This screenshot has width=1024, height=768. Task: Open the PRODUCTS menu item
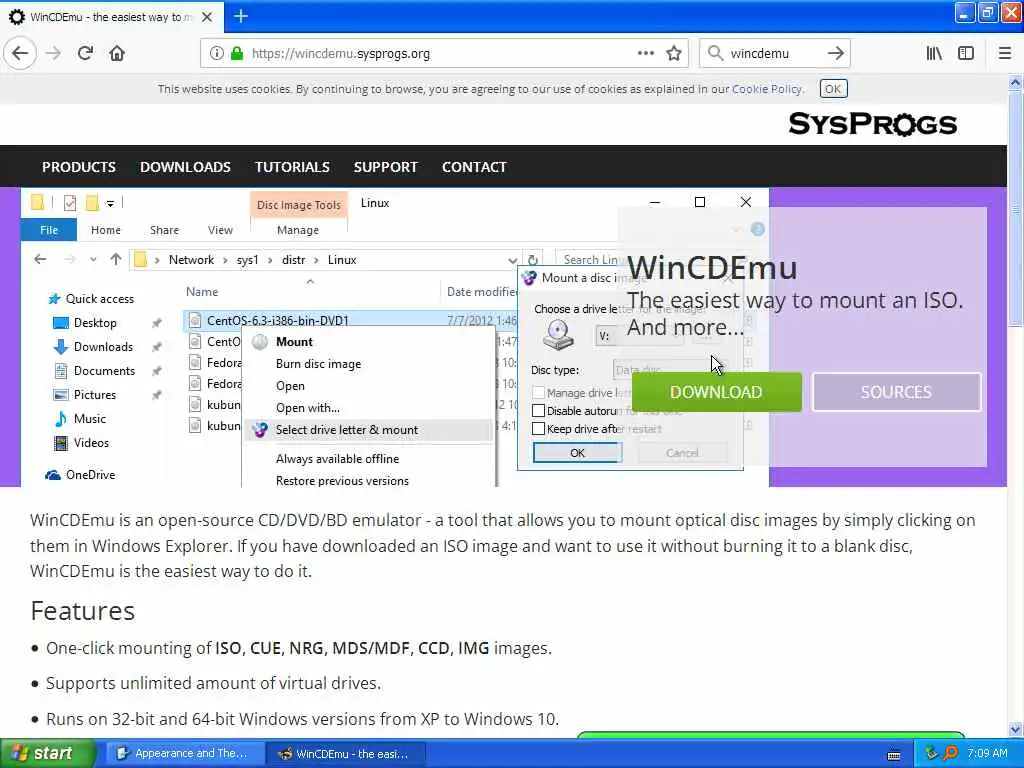click(x=79, y=167)
